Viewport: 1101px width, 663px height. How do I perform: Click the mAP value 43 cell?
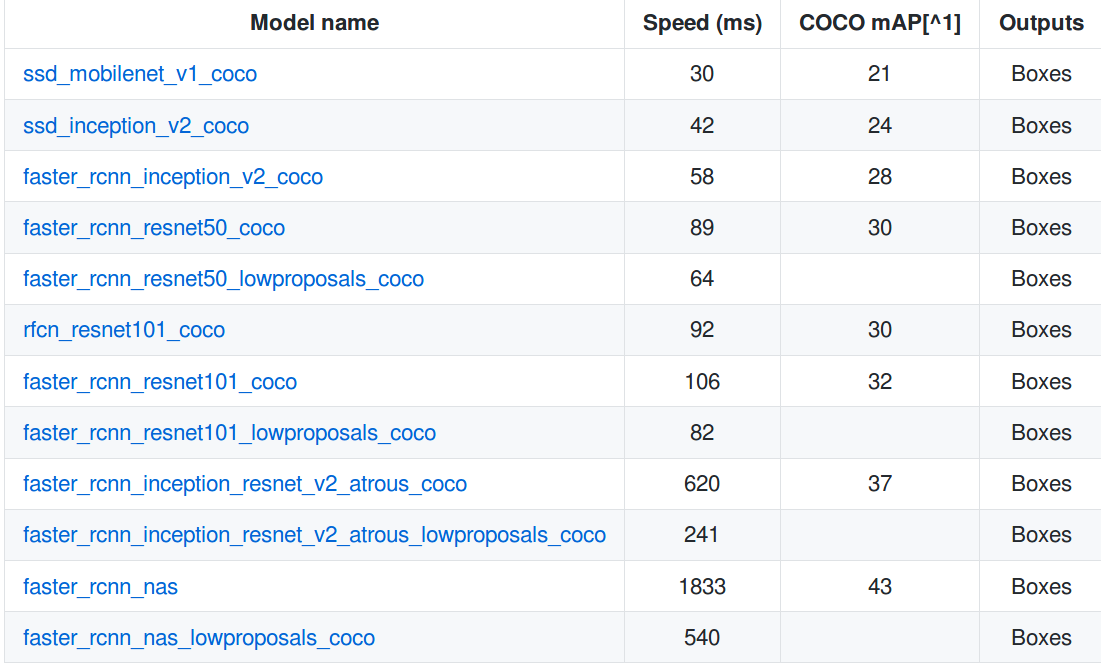880,587
